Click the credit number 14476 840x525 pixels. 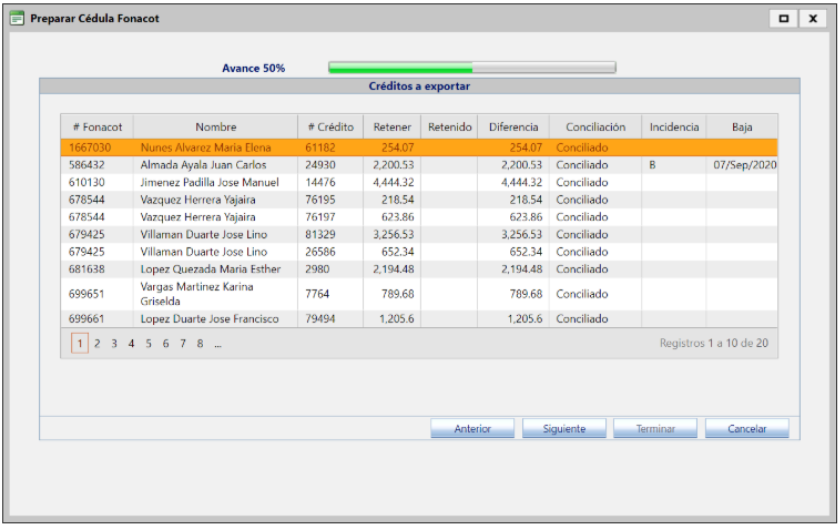[x=320, y=182]
